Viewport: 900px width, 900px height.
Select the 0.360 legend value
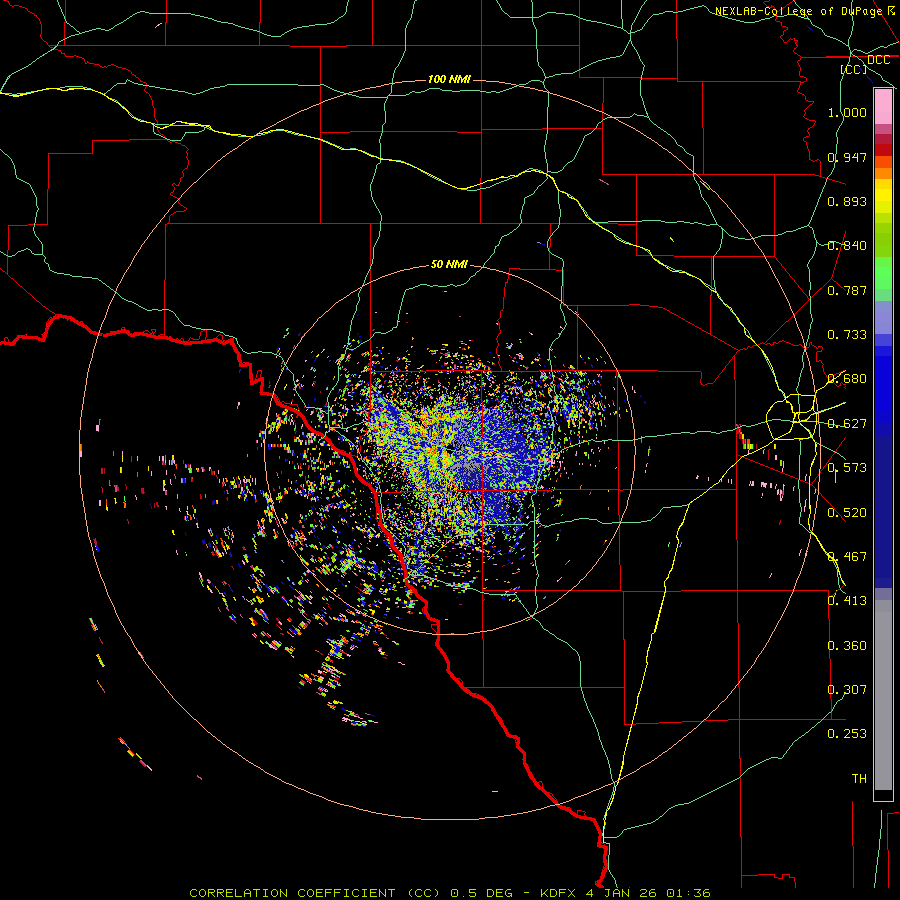point(847,646)
